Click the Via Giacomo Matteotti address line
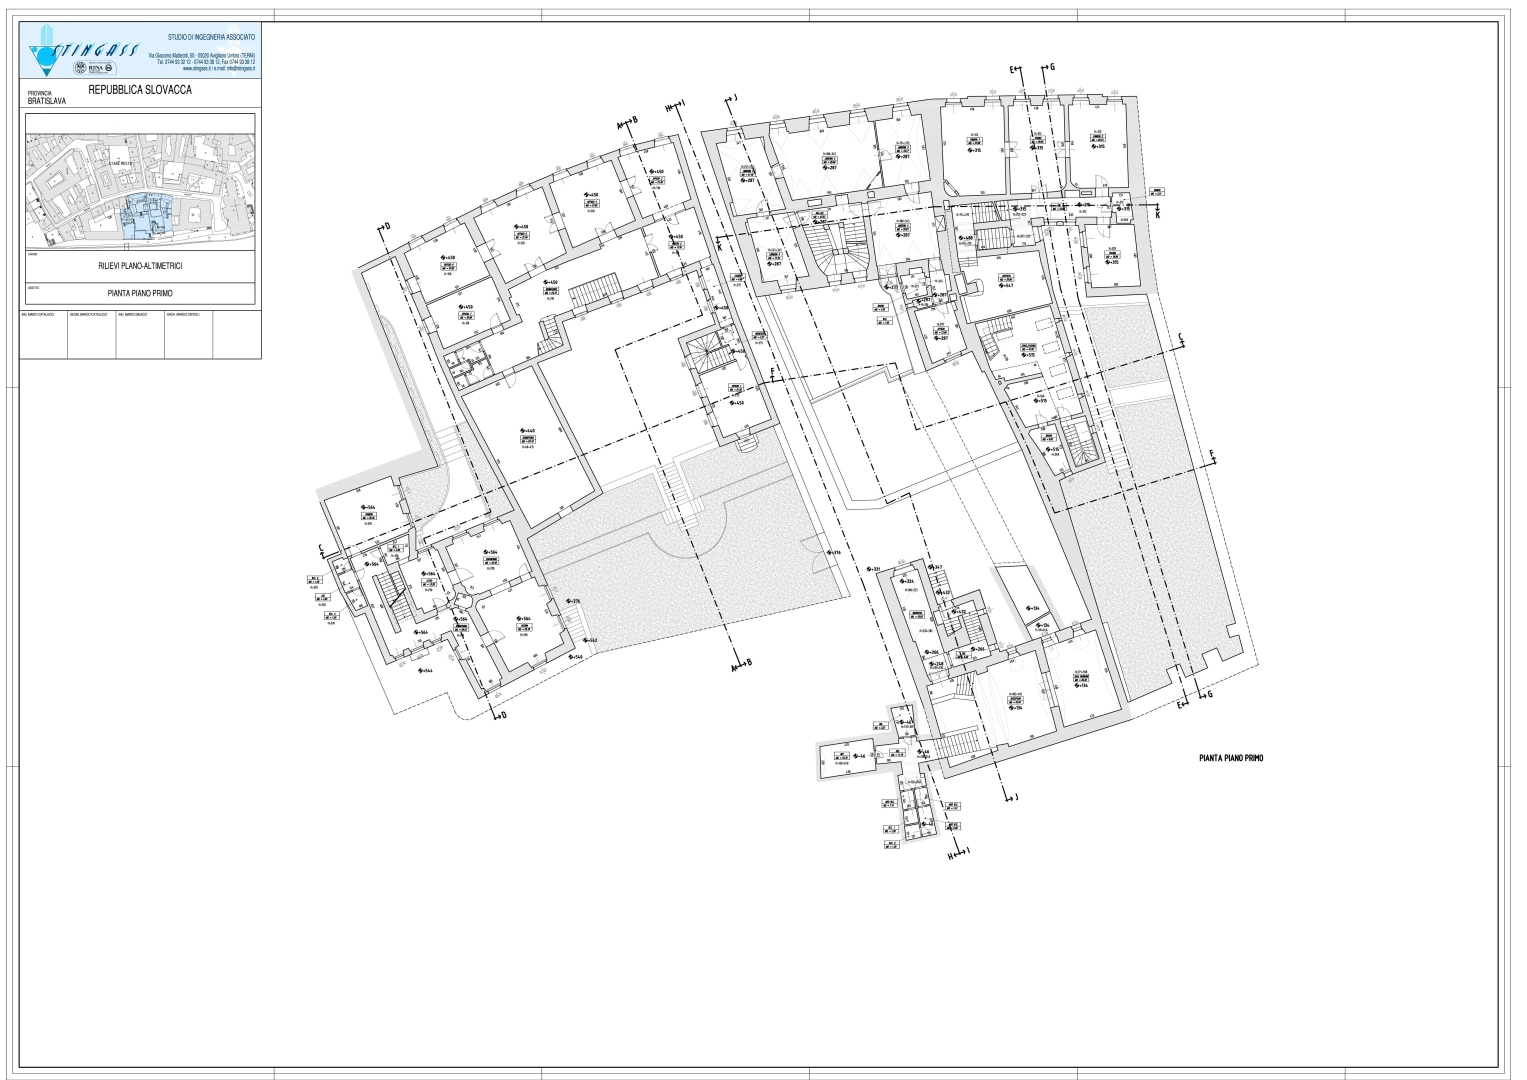The height and width of the screenshot is (1080, 1527). click(x=201, y=54)
